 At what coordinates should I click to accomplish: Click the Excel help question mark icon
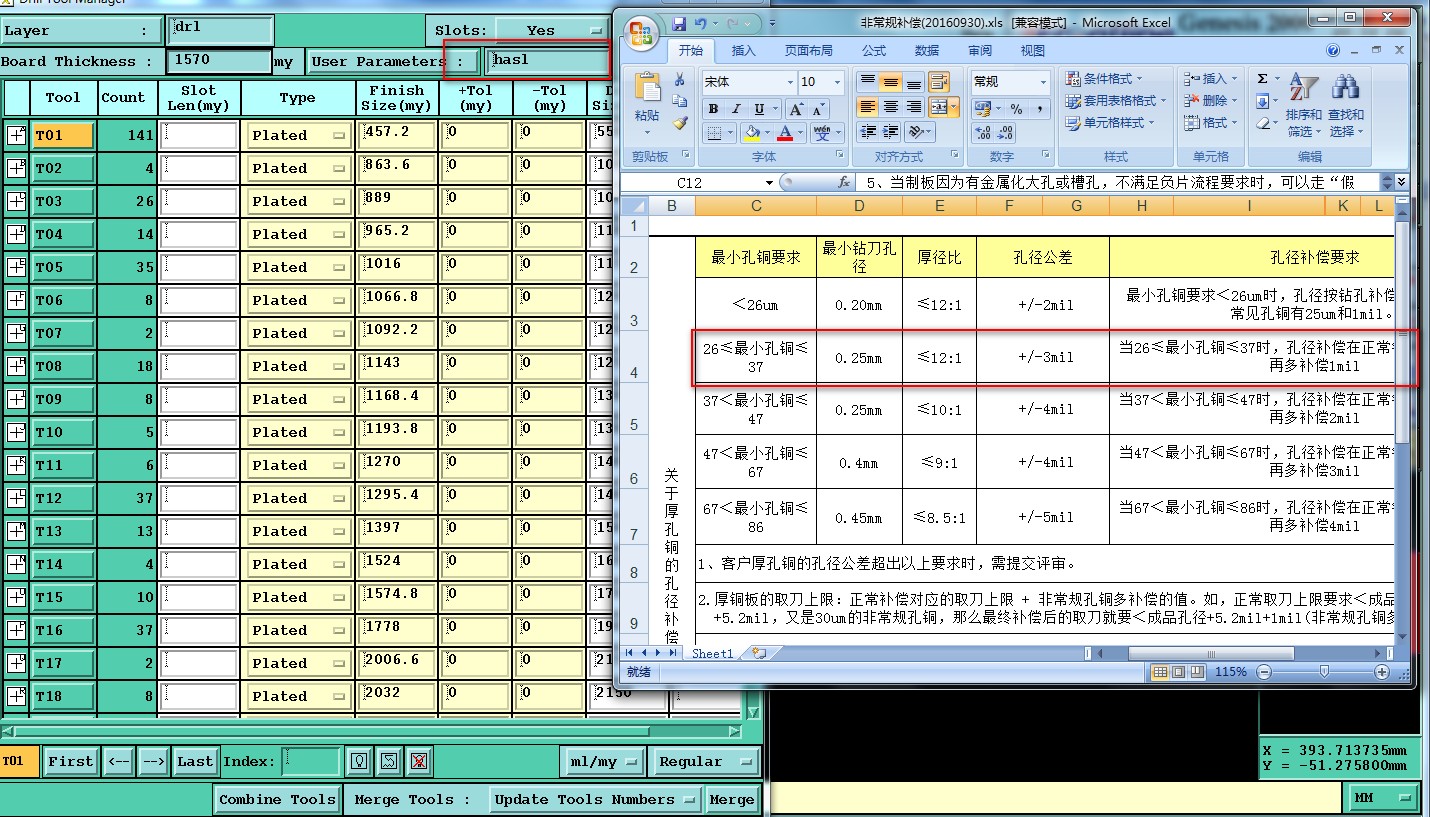[1333, 51]
